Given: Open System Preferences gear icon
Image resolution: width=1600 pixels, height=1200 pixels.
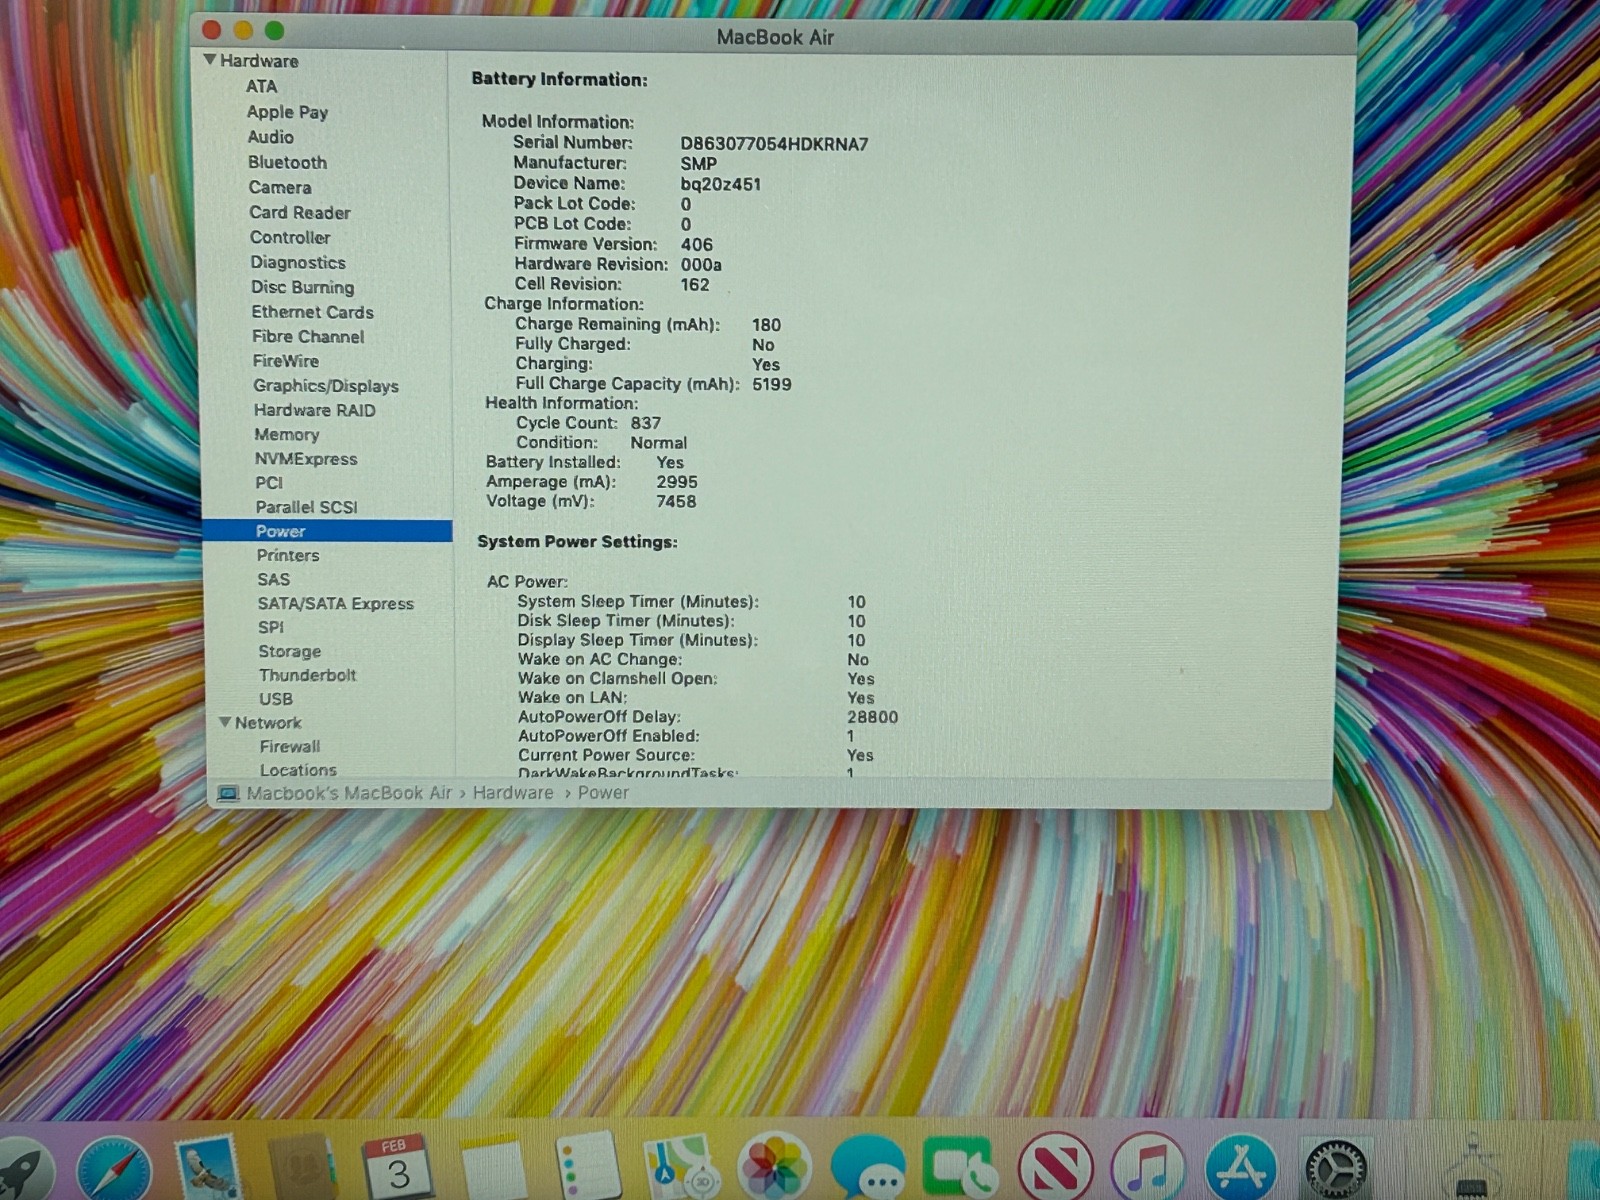Looking at the screenshot, I should coord(1336,1168).
